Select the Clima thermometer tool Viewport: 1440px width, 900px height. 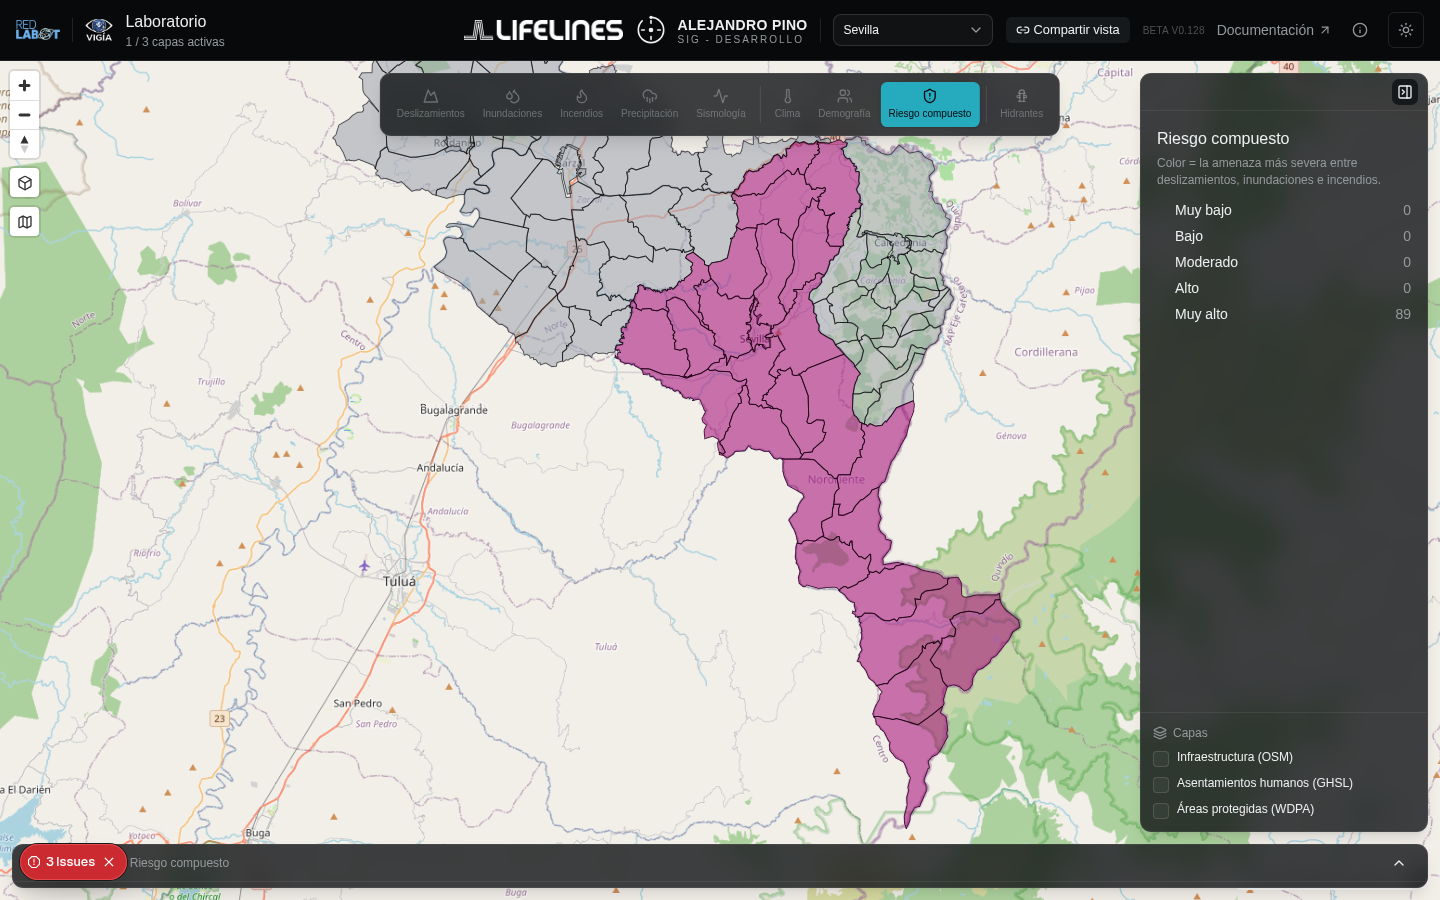(x=787, y=104)
